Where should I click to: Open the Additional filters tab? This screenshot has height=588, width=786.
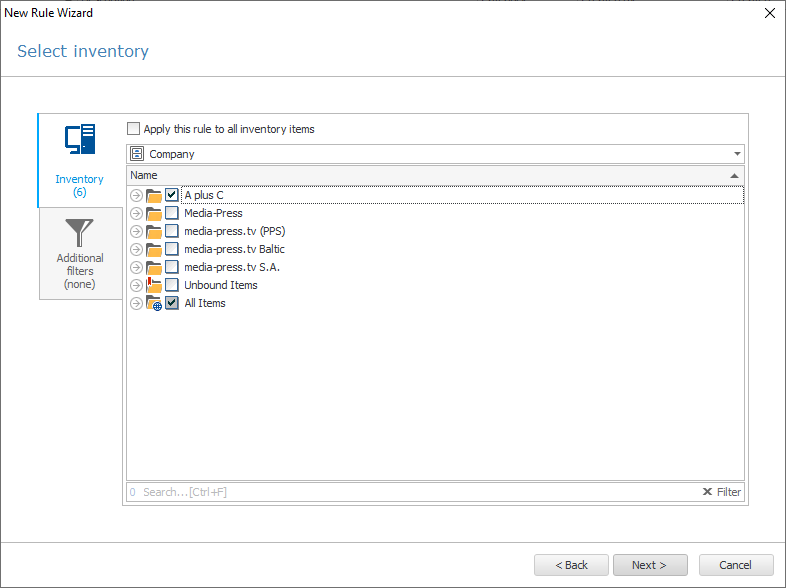[80, 253]
